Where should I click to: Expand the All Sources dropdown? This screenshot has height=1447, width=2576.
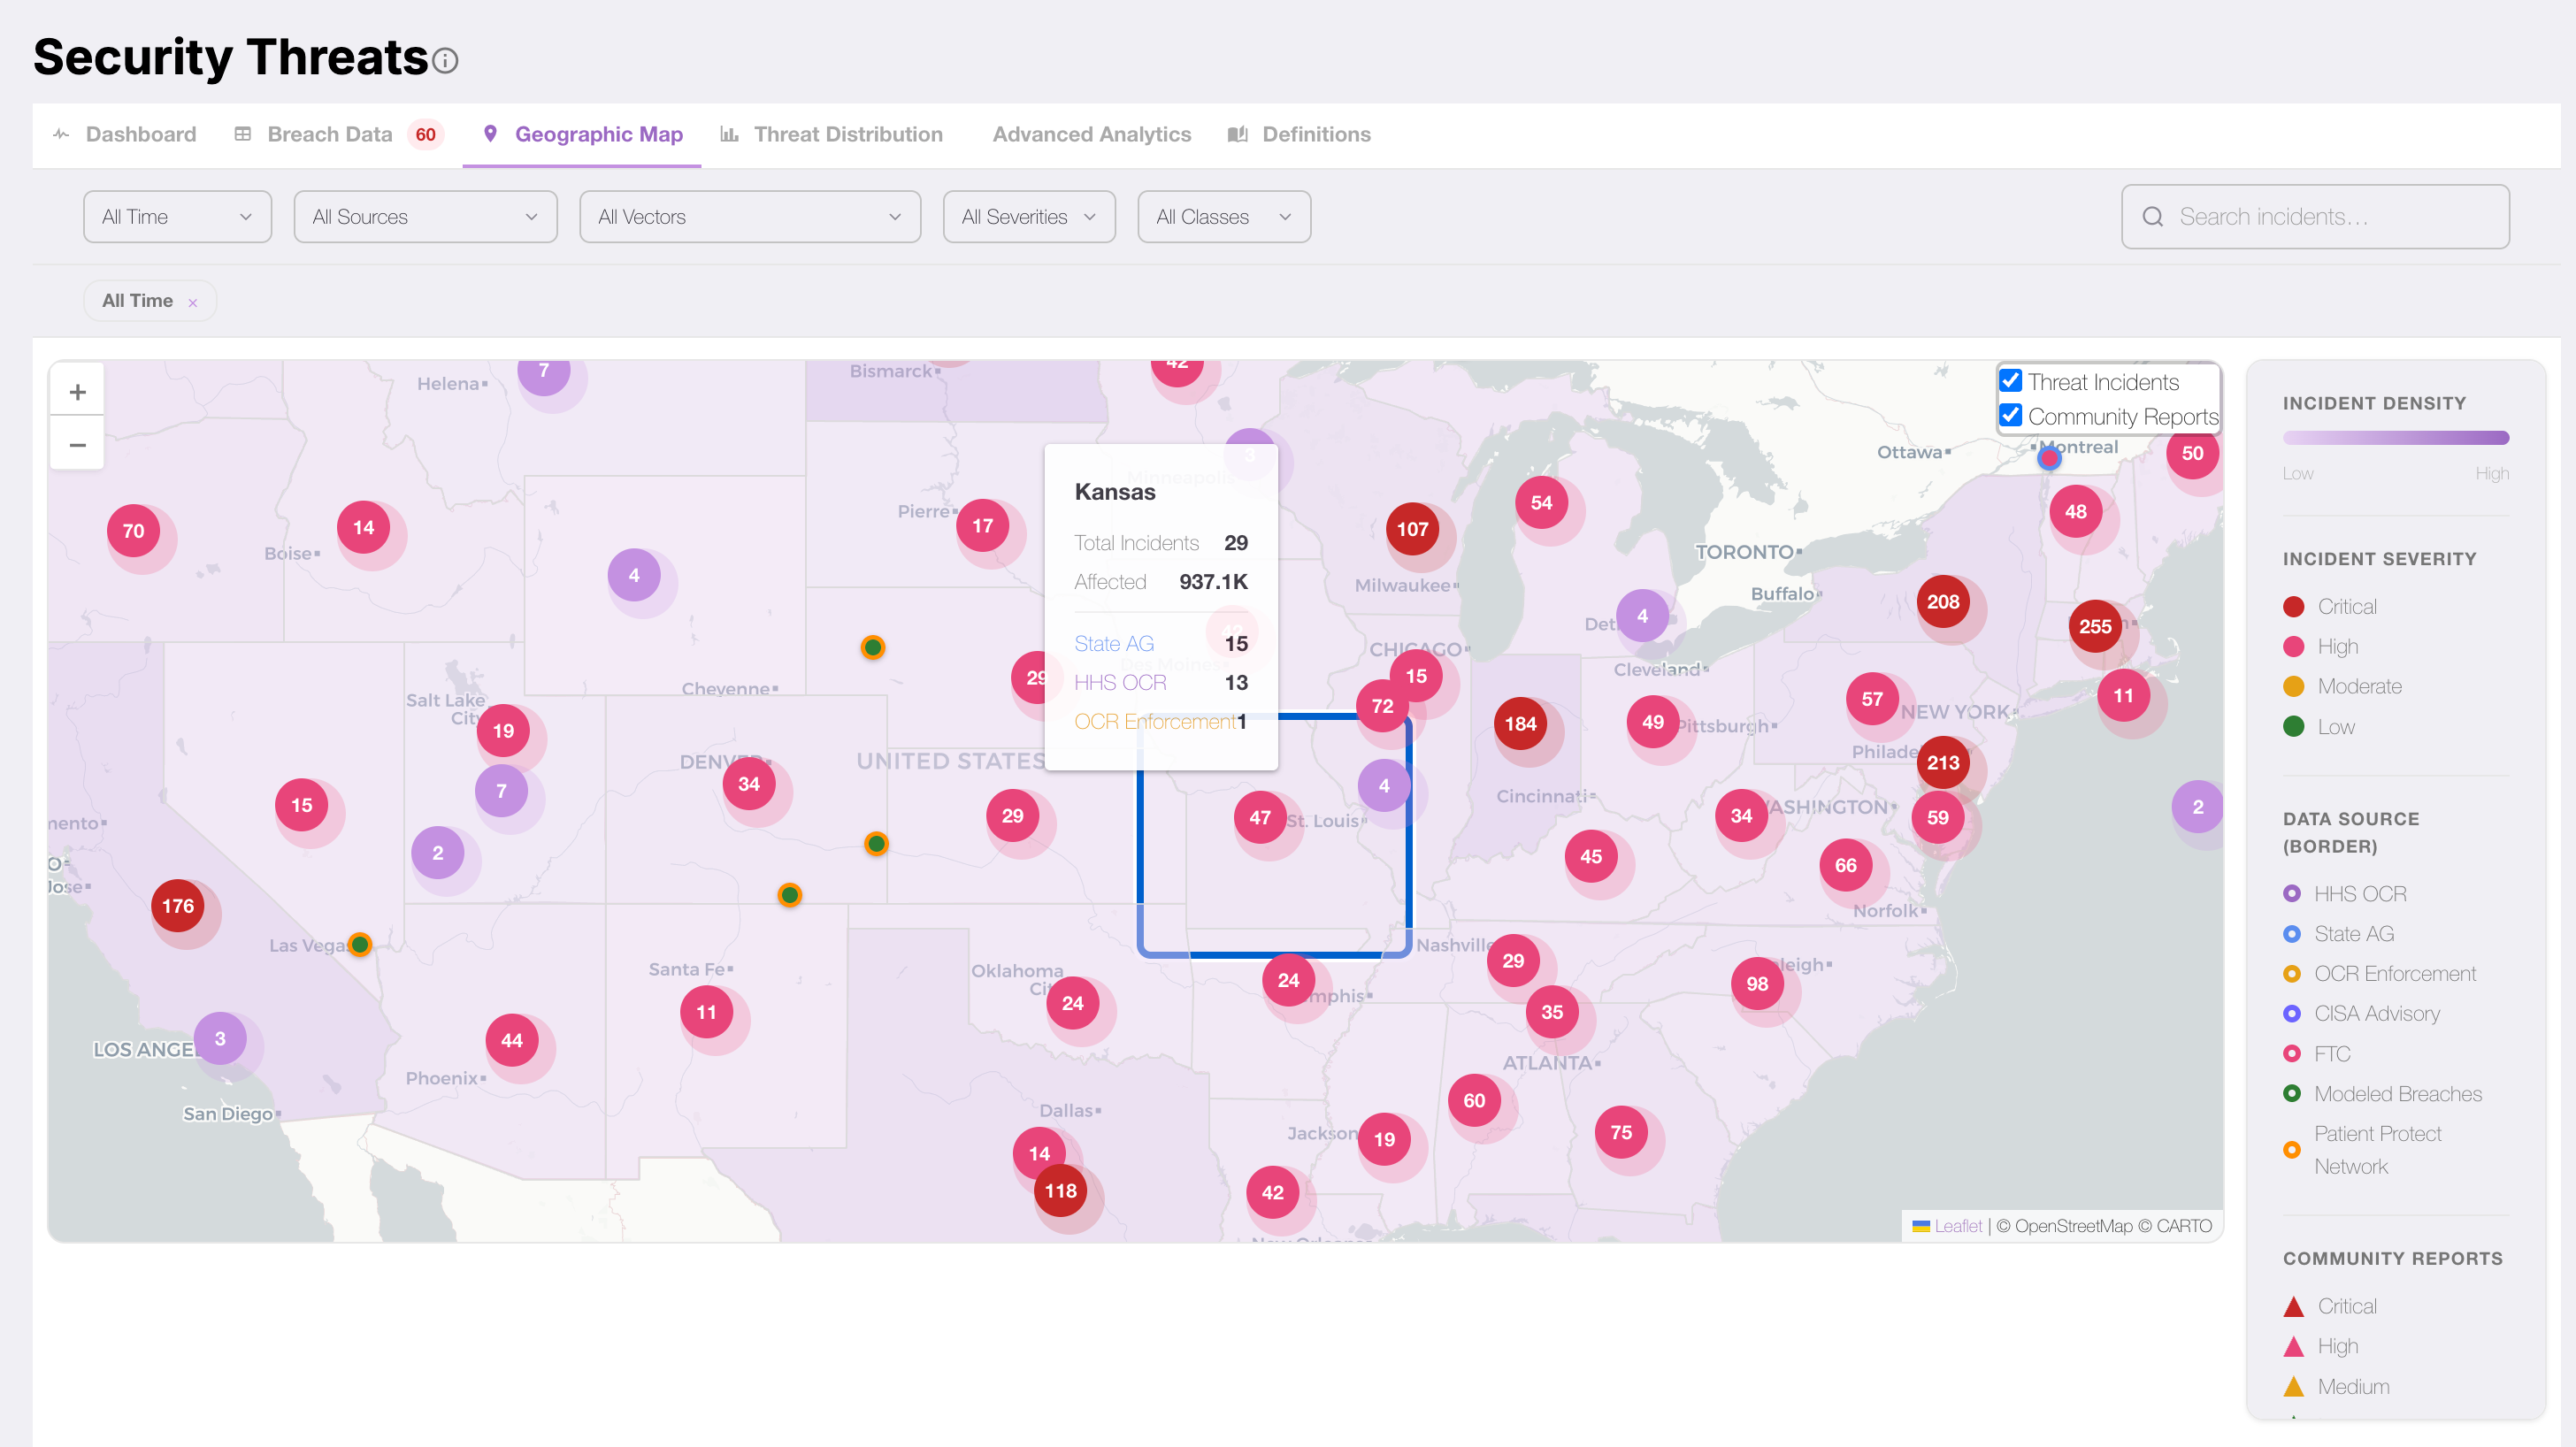pyautogui.click(x=425, y=217)
